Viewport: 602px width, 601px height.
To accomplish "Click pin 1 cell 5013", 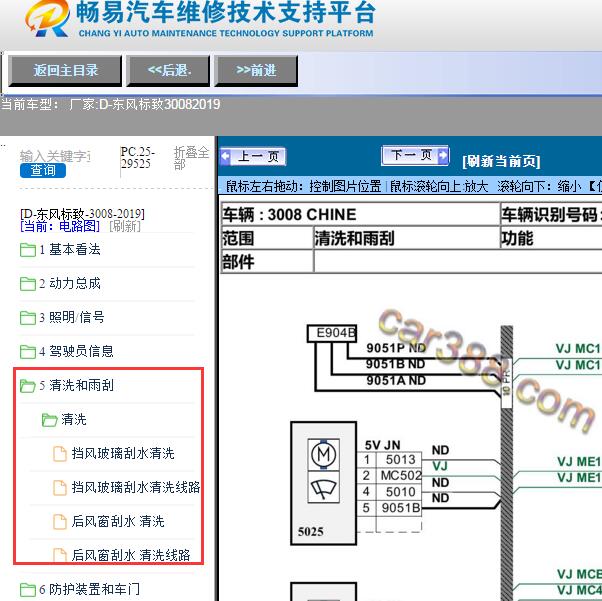I will tap(400, 459).
